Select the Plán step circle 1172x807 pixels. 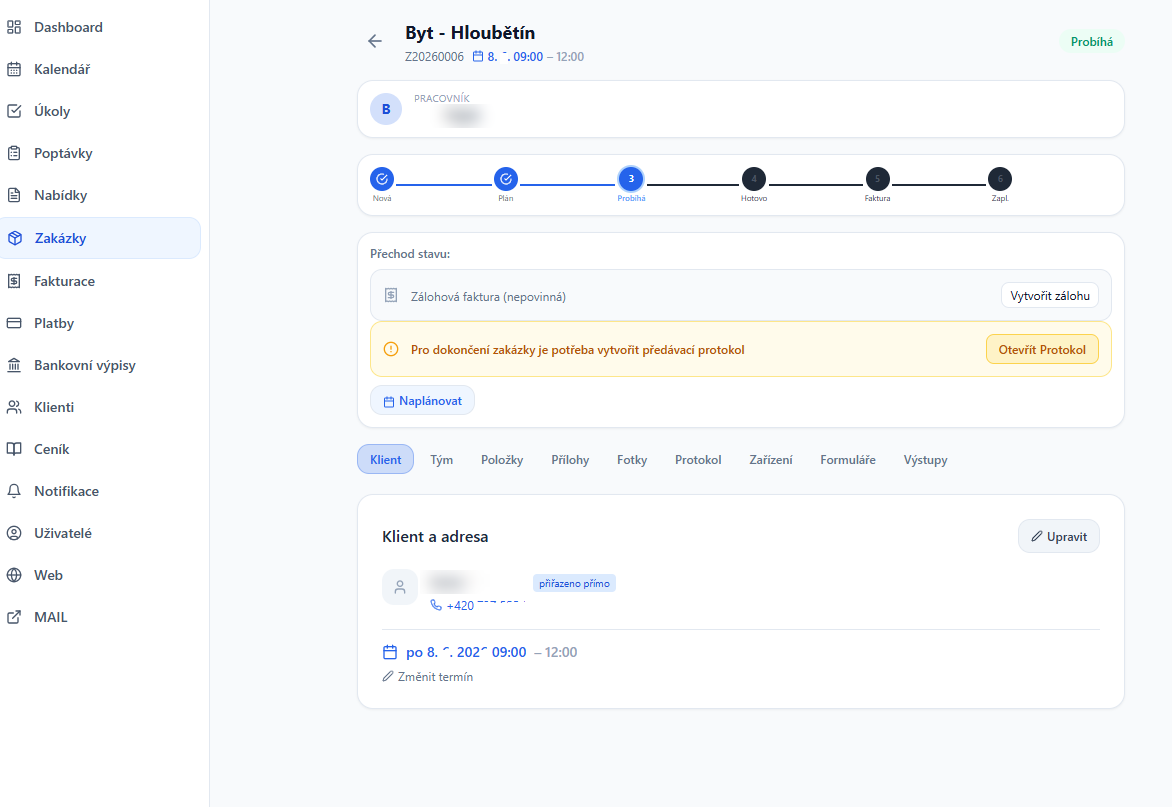(506, 179)
